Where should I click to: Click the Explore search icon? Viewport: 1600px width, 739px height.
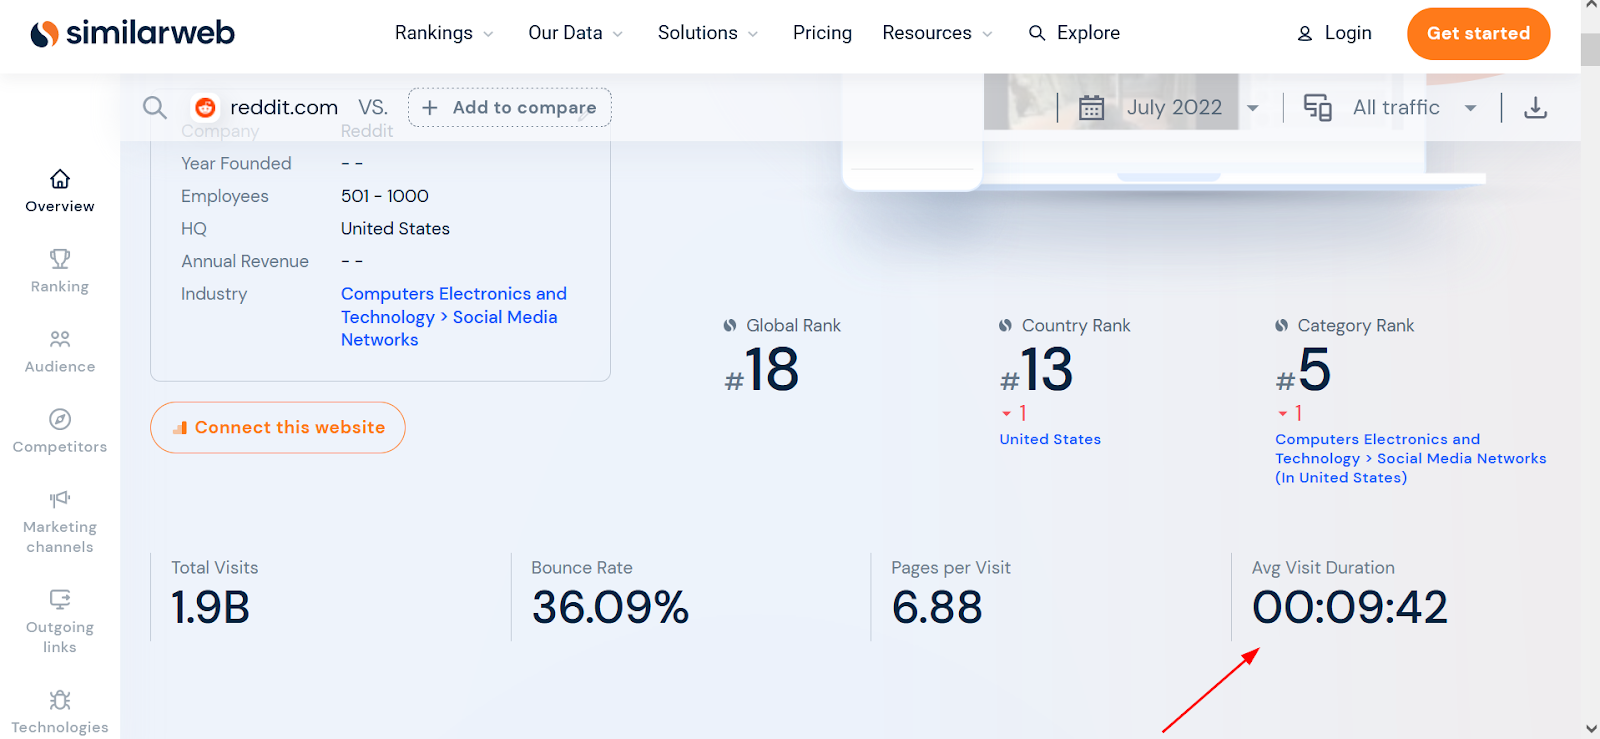pyautogui.click(x=1037, y=33)
